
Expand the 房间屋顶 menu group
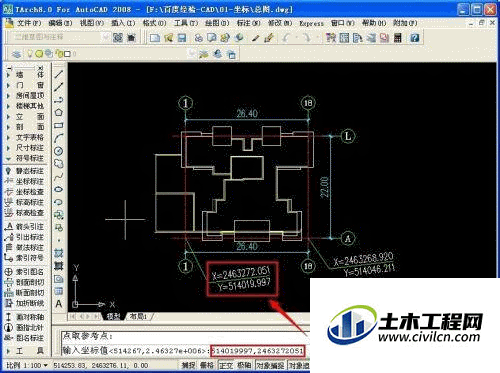pyautogui.click(x=25, y=96)
